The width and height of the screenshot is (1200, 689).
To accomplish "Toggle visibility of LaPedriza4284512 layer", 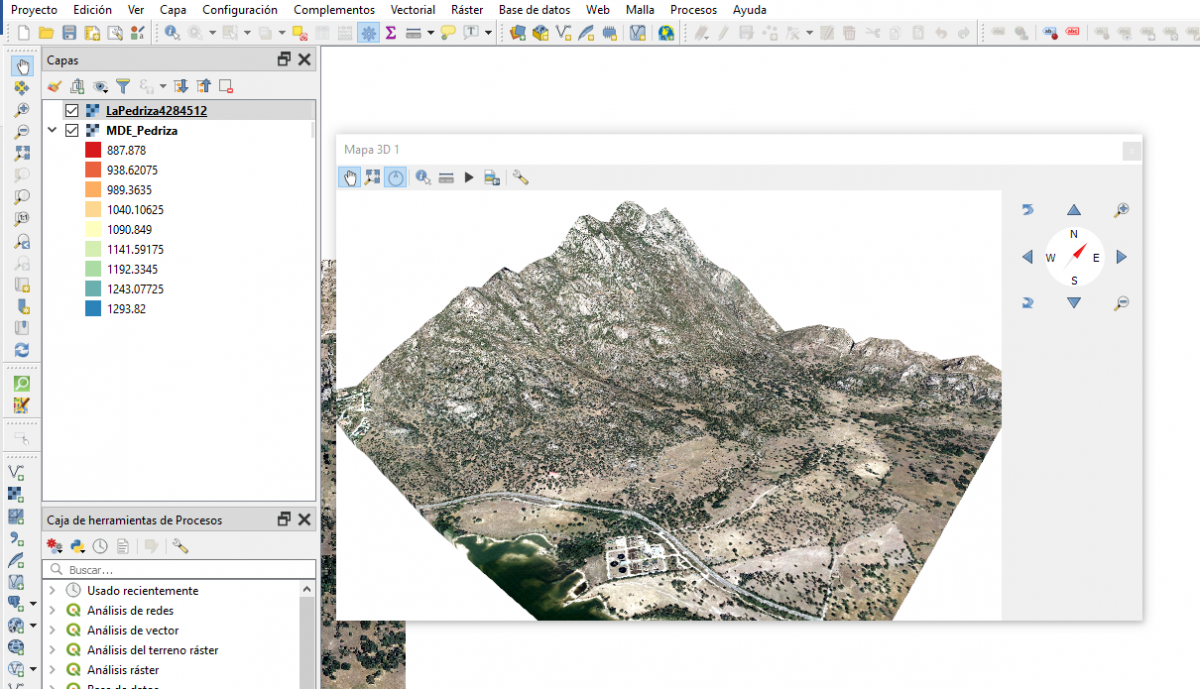I will (71, 110).
